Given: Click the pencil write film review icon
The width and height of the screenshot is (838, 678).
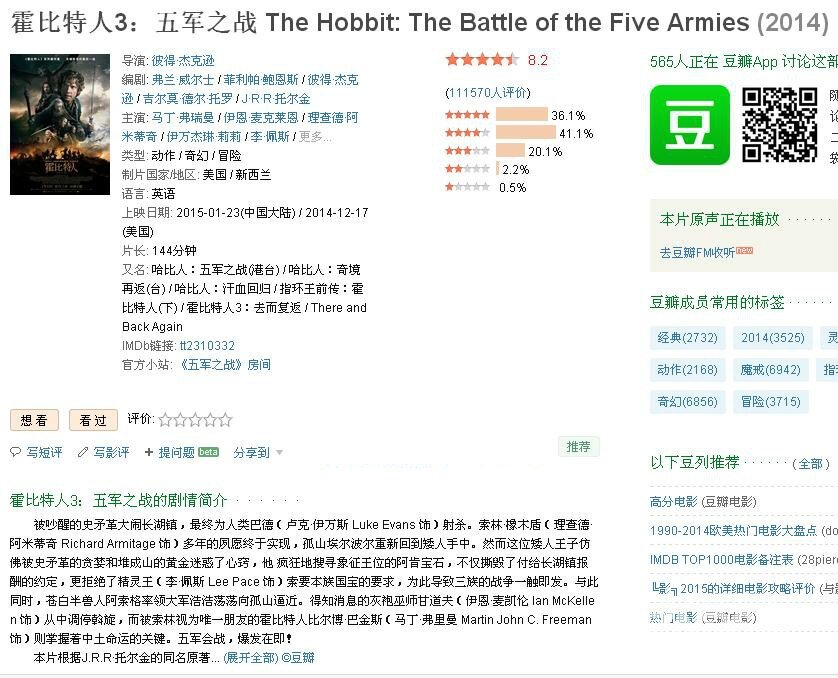Looking at the screenshot, I should pos(84,452).
